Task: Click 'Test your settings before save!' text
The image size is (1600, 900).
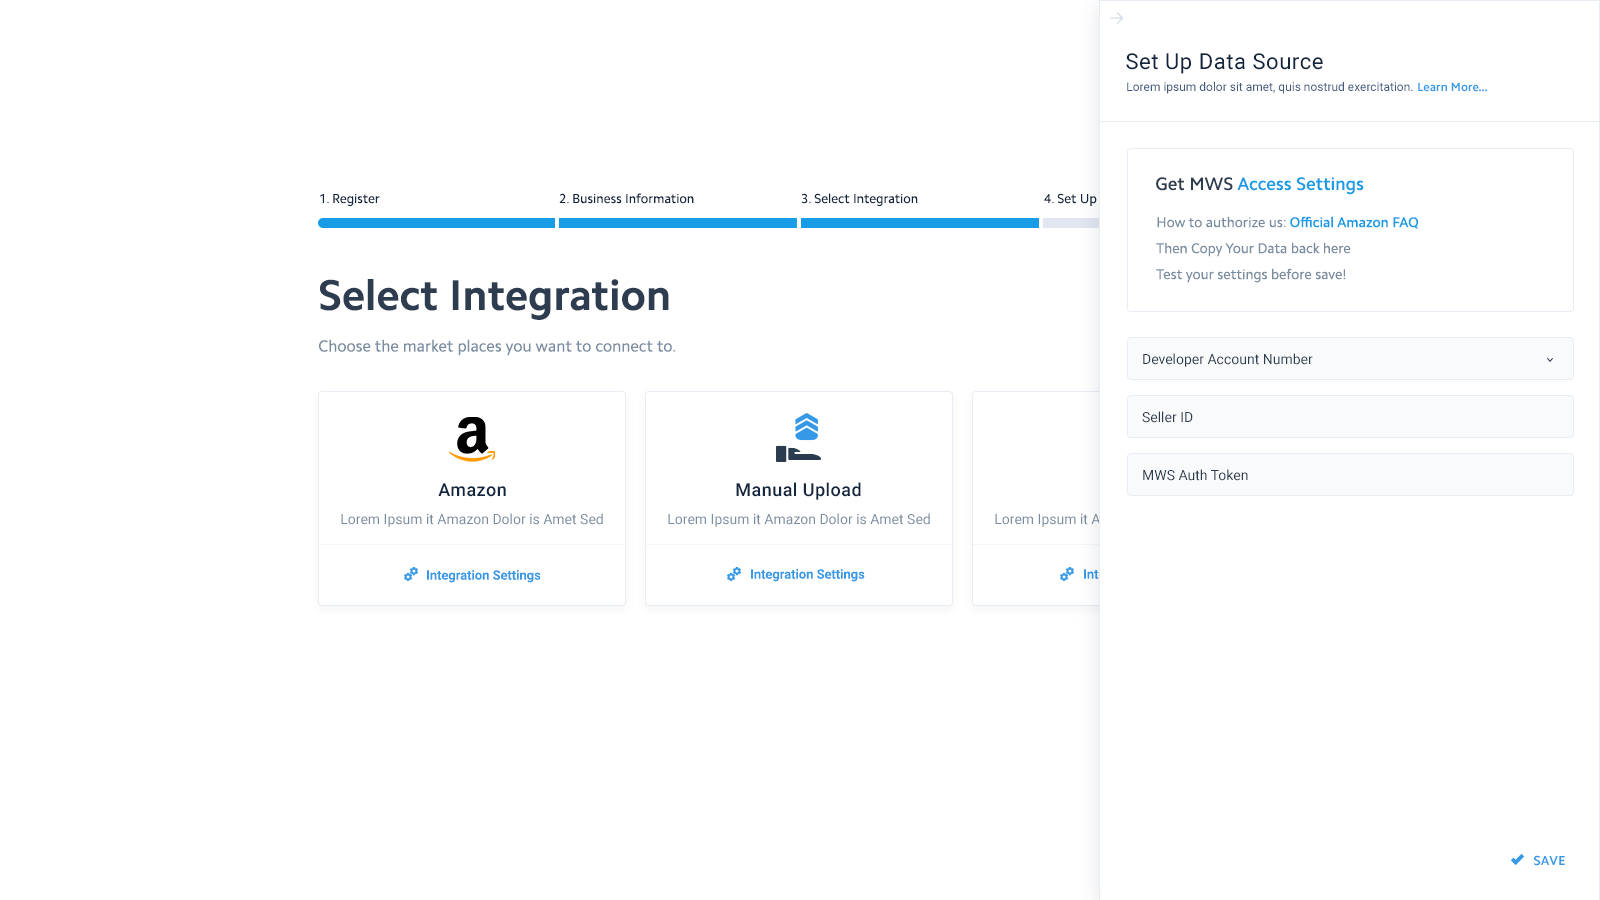Action: click(x=1251, y=274)
